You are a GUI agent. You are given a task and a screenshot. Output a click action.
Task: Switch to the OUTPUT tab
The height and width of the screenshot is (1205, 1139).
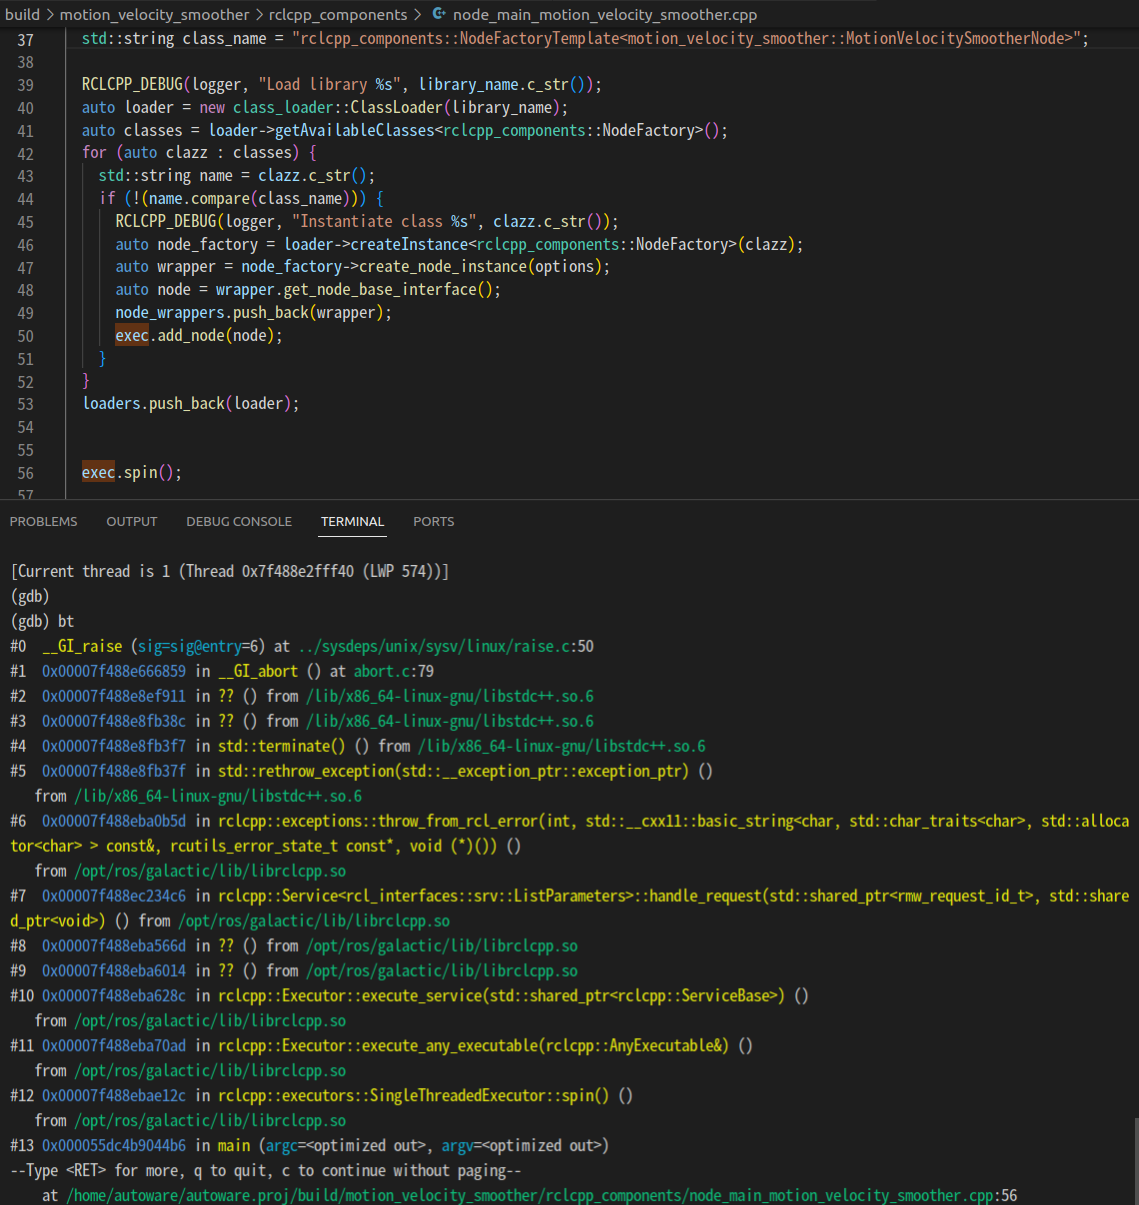click(131, 521)
